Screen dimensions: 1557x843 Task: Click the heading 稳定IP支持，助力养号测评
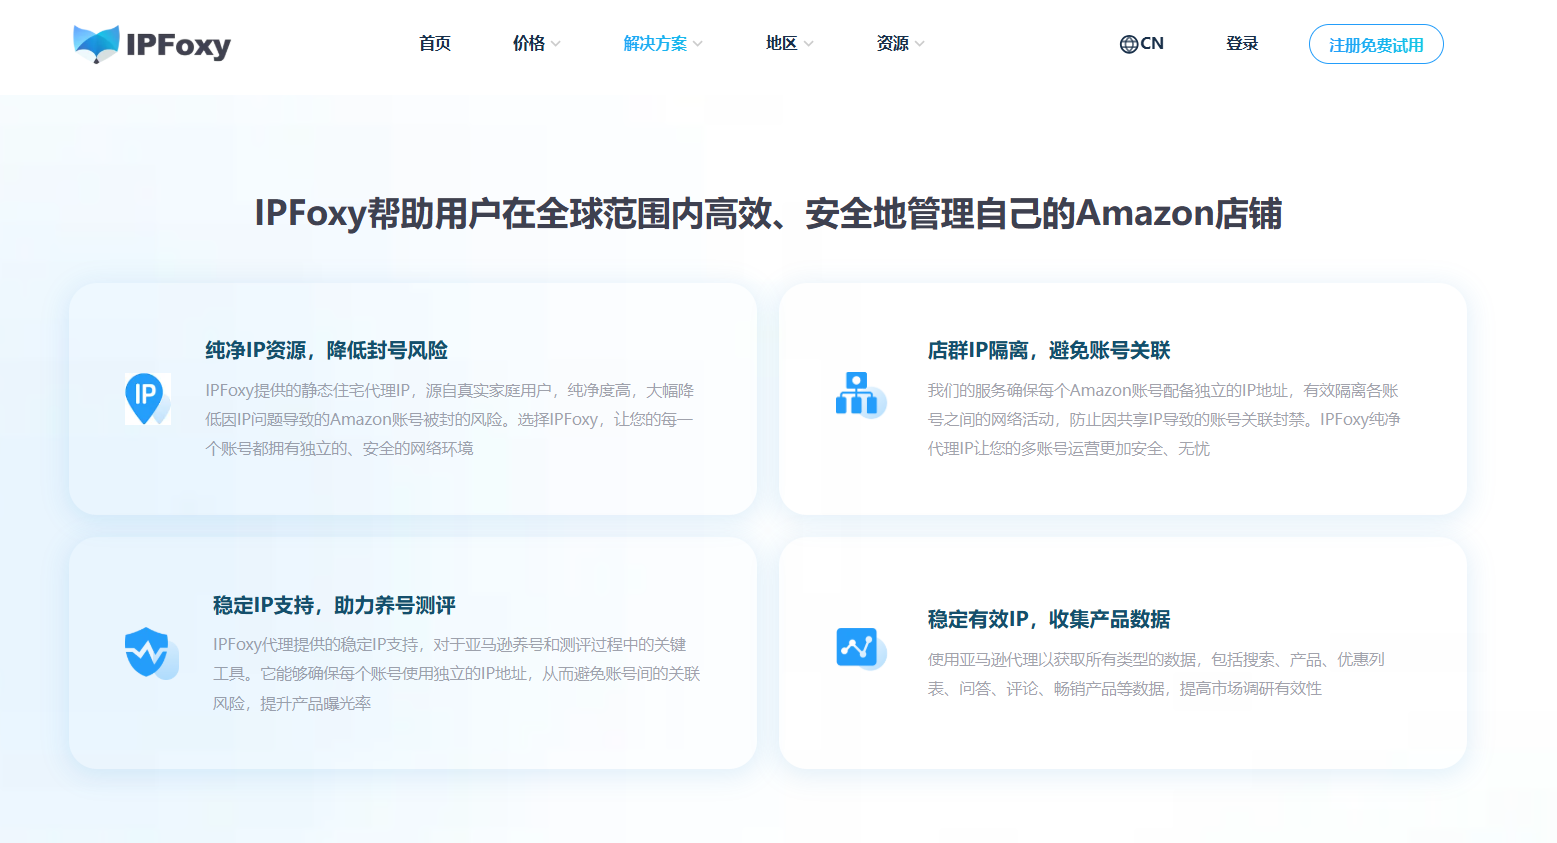tap(334, 605)
